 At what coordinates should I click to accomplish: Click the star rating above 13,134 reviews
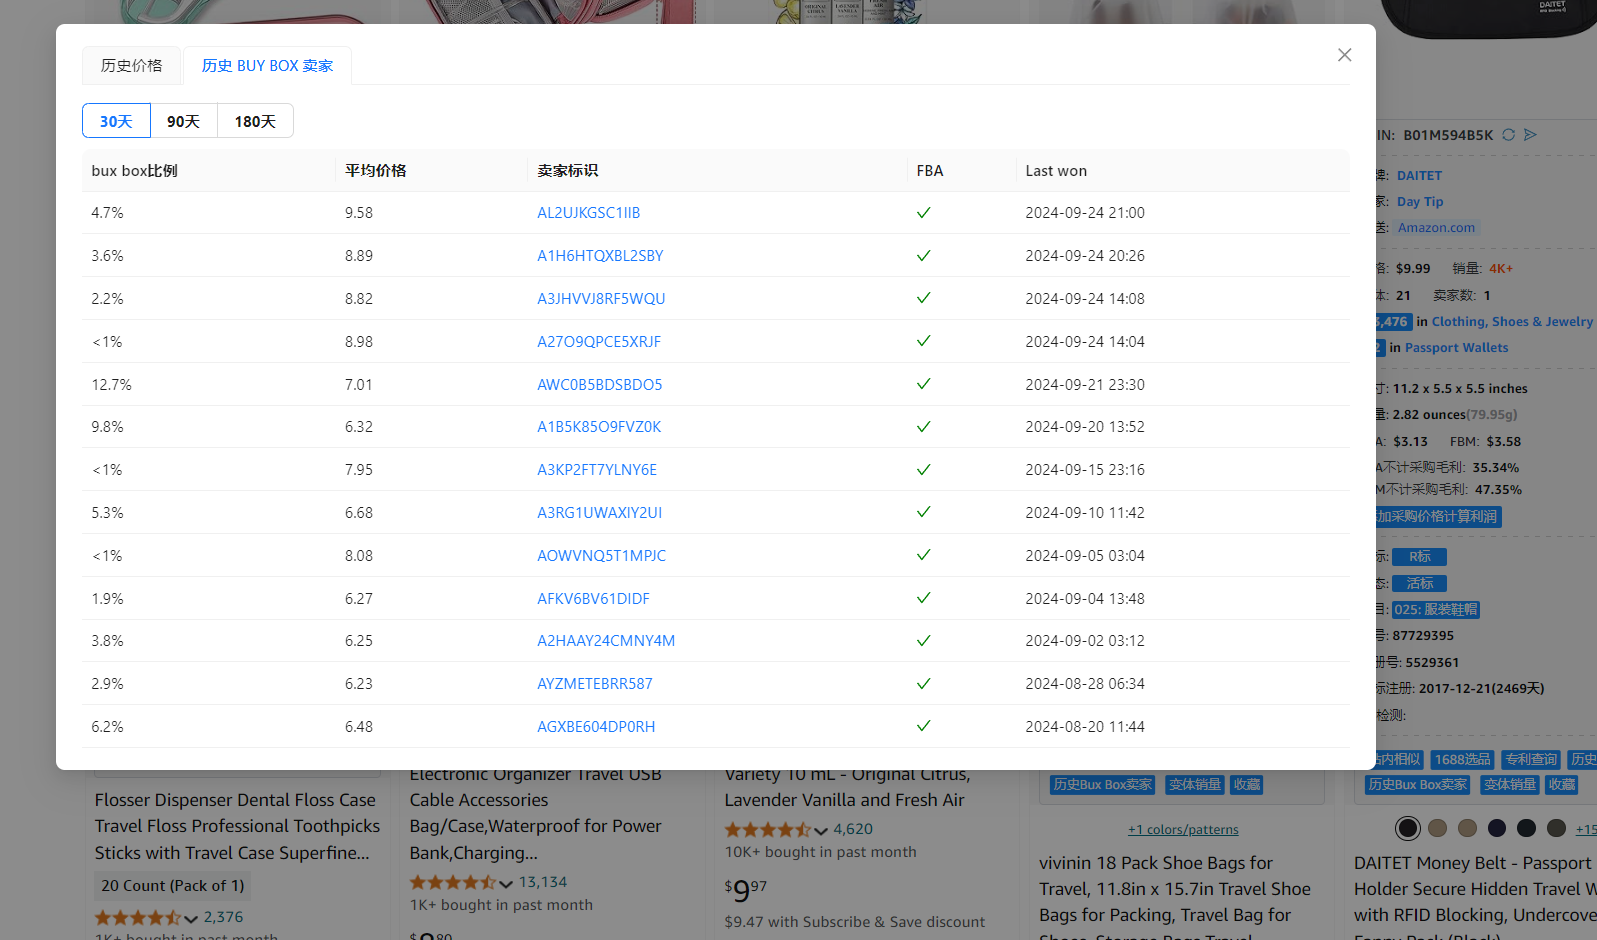click(x=452, y=882)
